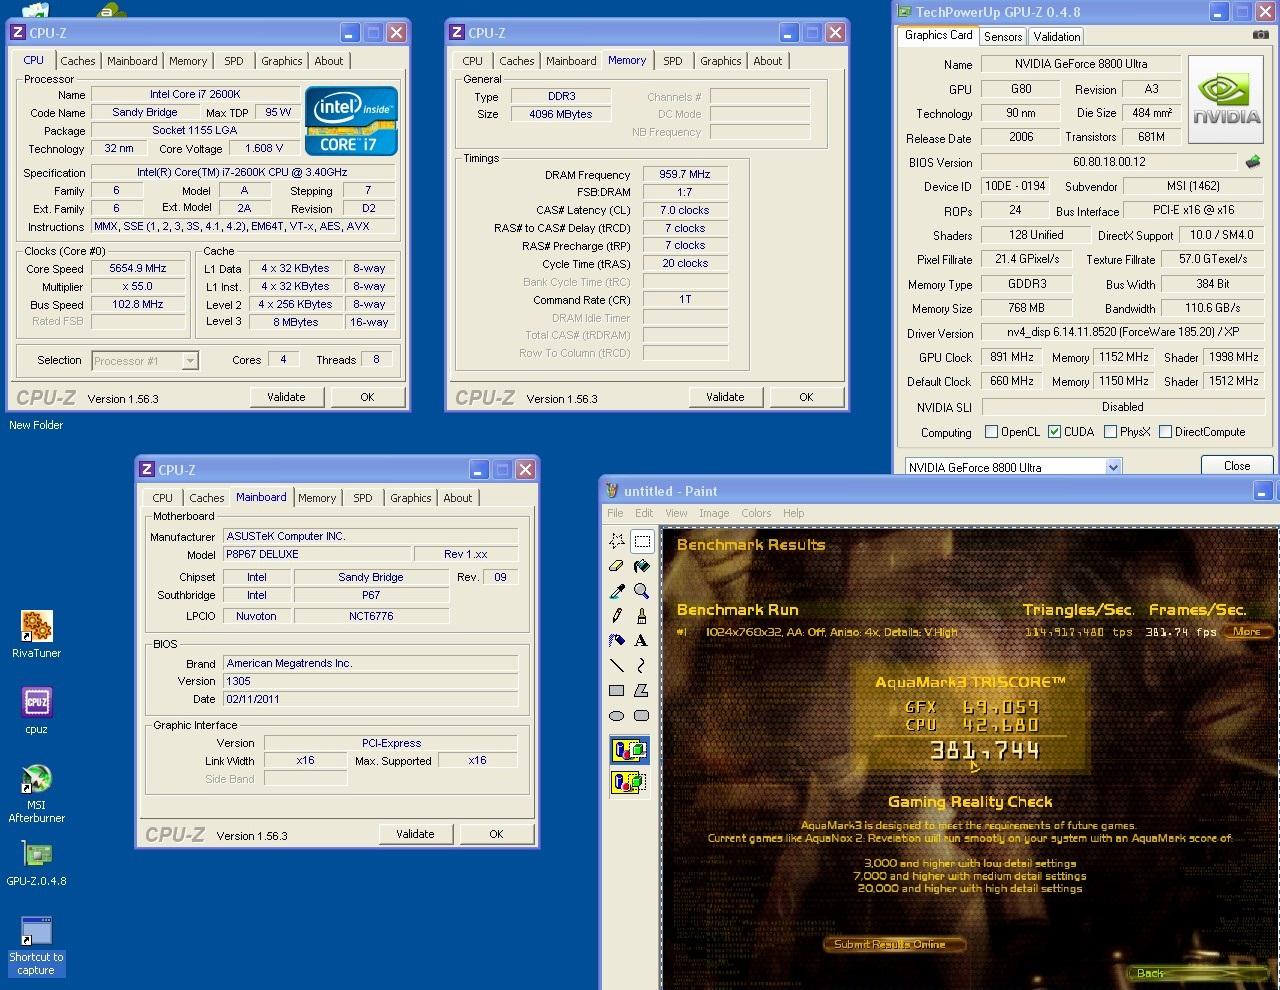The image size is (1280, 990).
Task: Choose the Fill With Color bucket tool
Action: pyautogui.click(x=642, y=566)
